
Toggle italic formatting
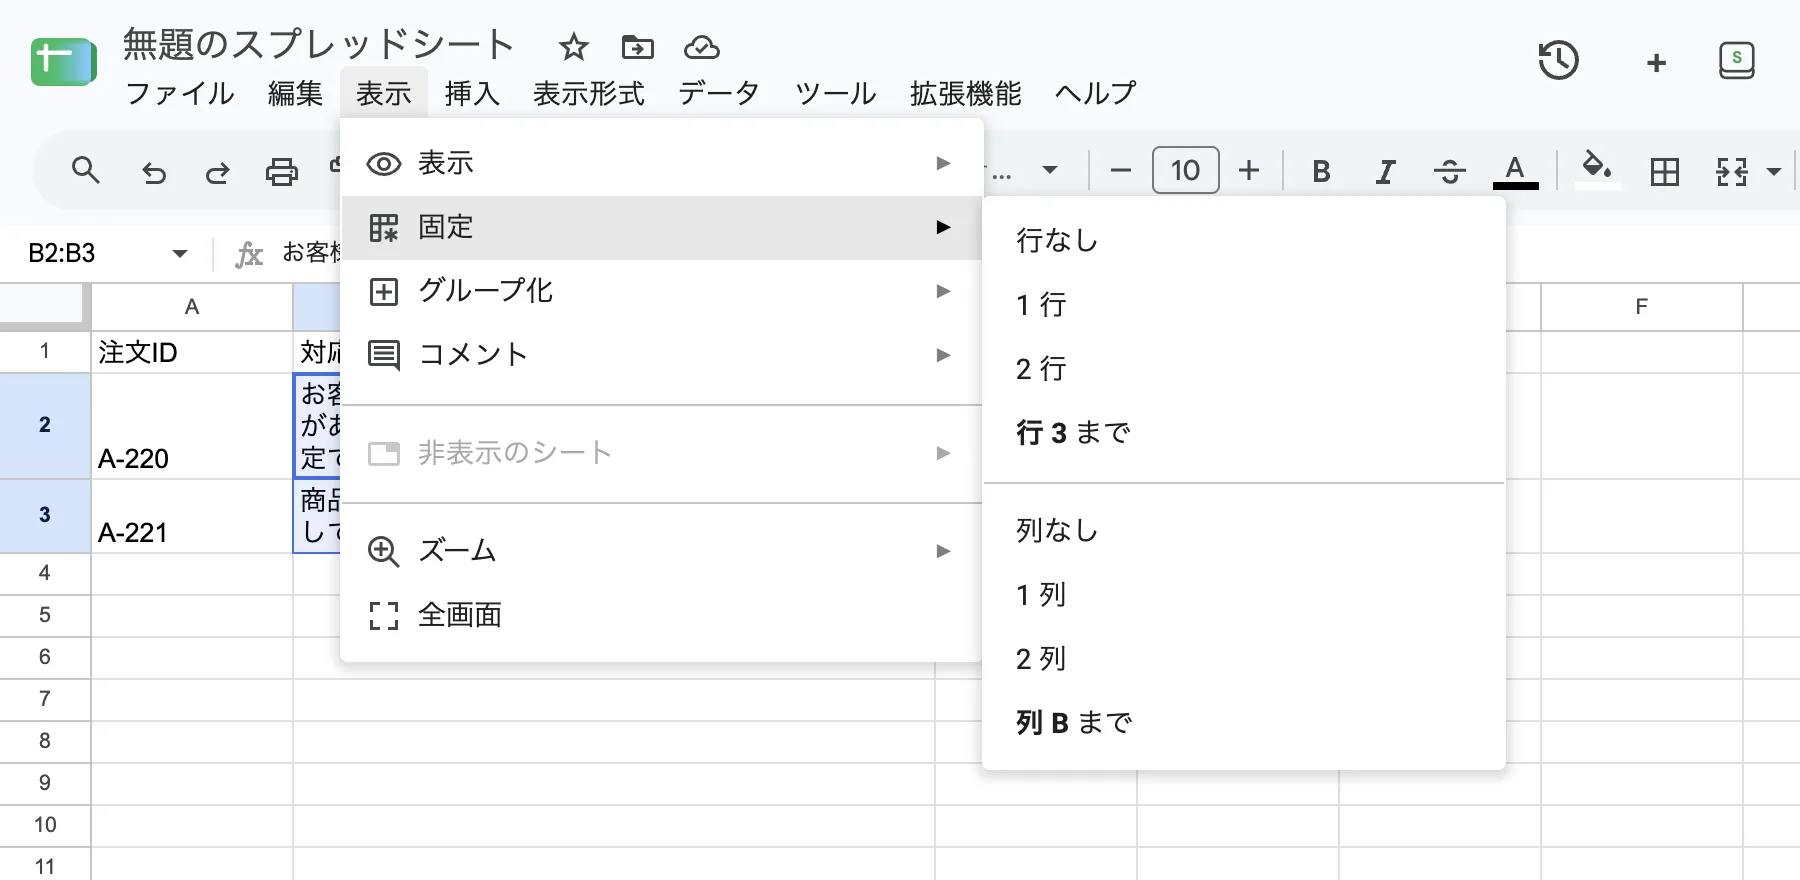[x=1385, y=172]
